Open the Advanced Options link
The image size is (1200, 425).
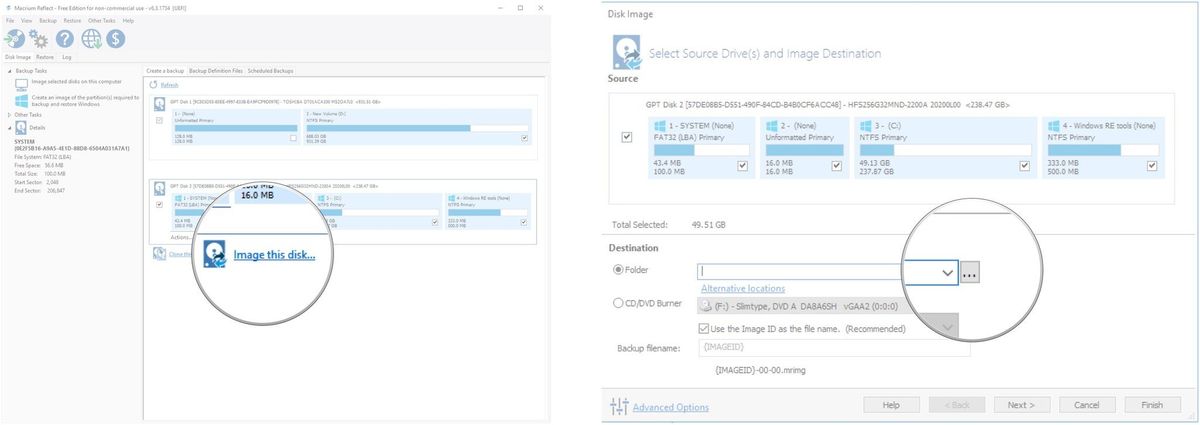click(x=671, y=407)
